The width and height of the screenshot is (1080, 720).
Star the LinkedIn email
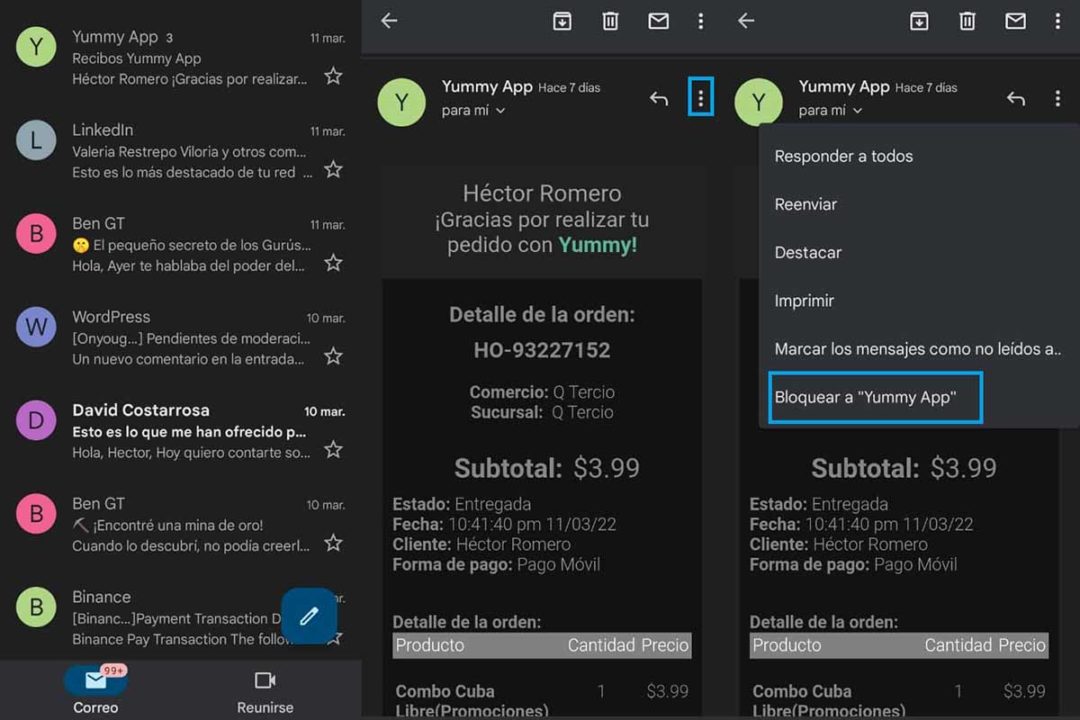333,169
